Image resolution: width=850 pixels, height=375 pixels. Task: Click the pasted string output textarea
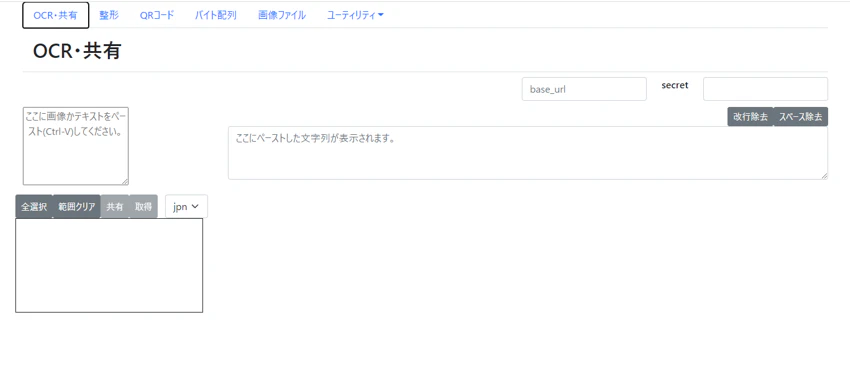coord(527,153)
